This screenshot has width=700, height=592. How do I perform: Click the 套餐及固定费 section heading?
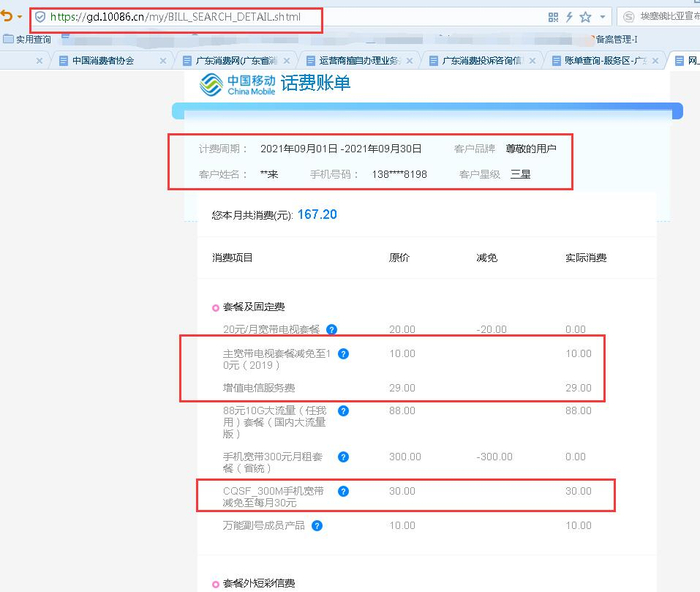click(x=254, y=307)
